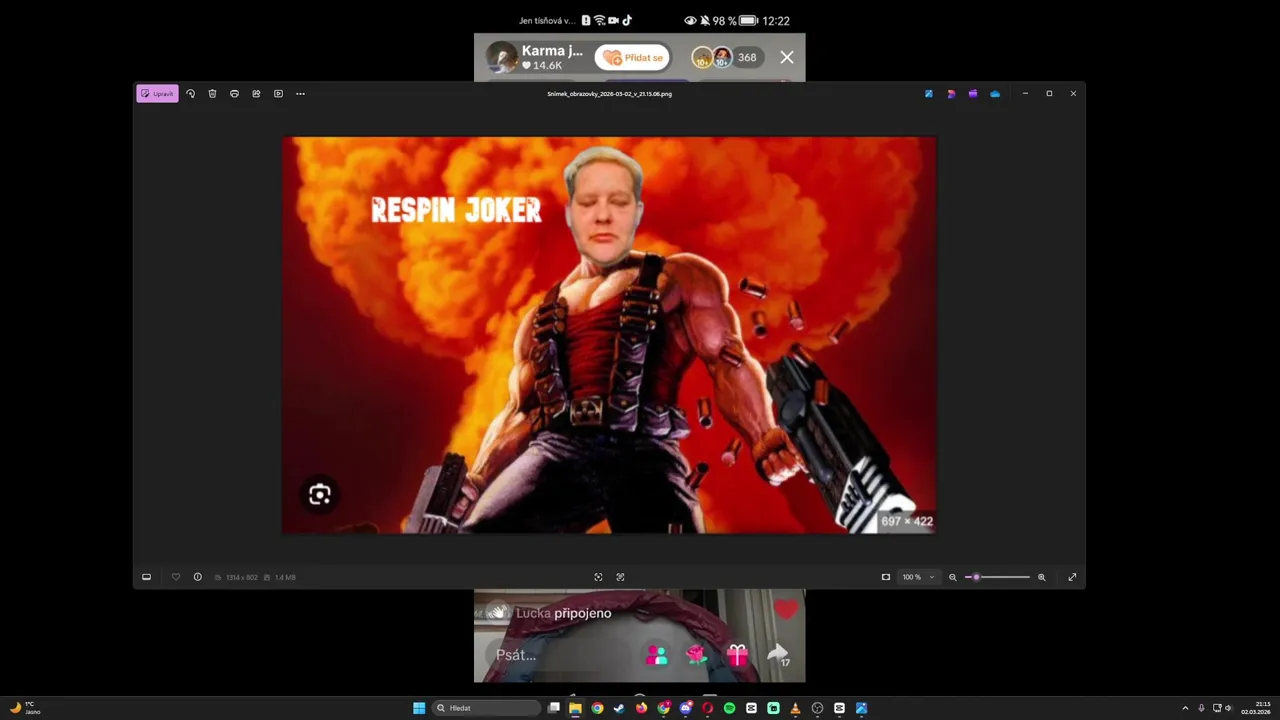Image resolution: width=1280 pixels, height=720 pixels.
Task: Click the volume icon in the system tray
Action: pyautogui.click(x=1228, y=708)
